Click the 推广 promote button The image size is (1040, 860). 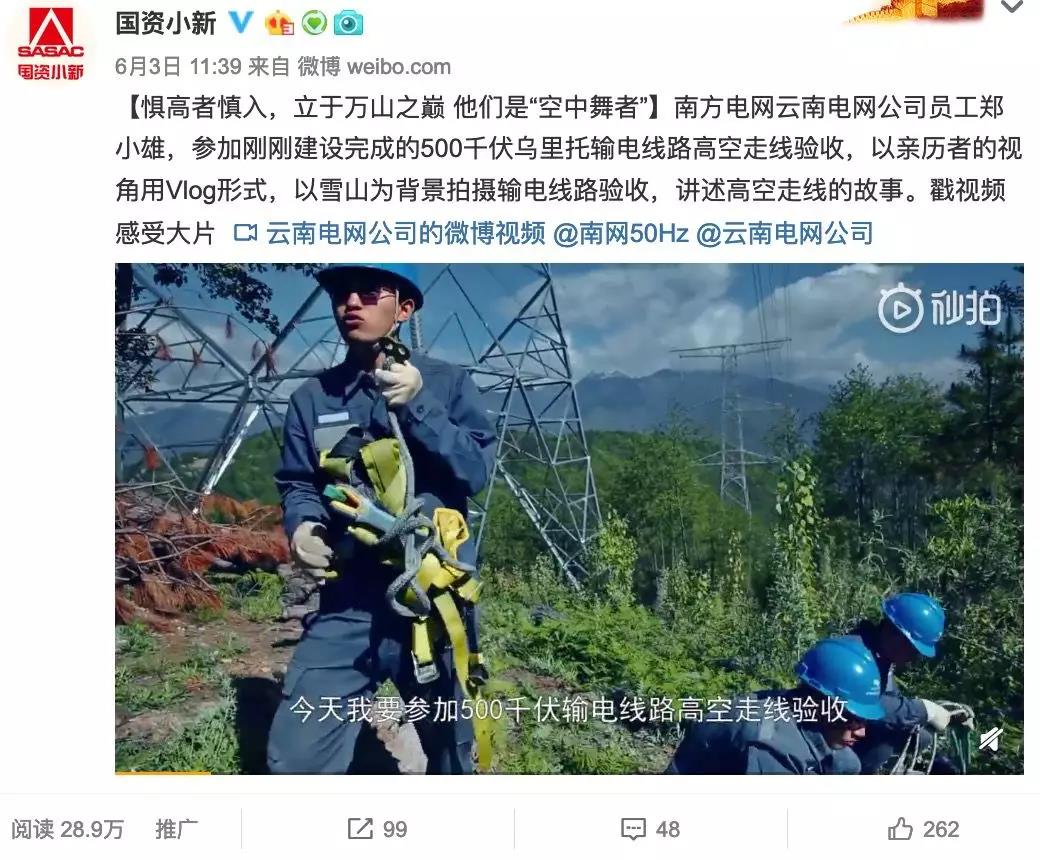coord(176,829)
